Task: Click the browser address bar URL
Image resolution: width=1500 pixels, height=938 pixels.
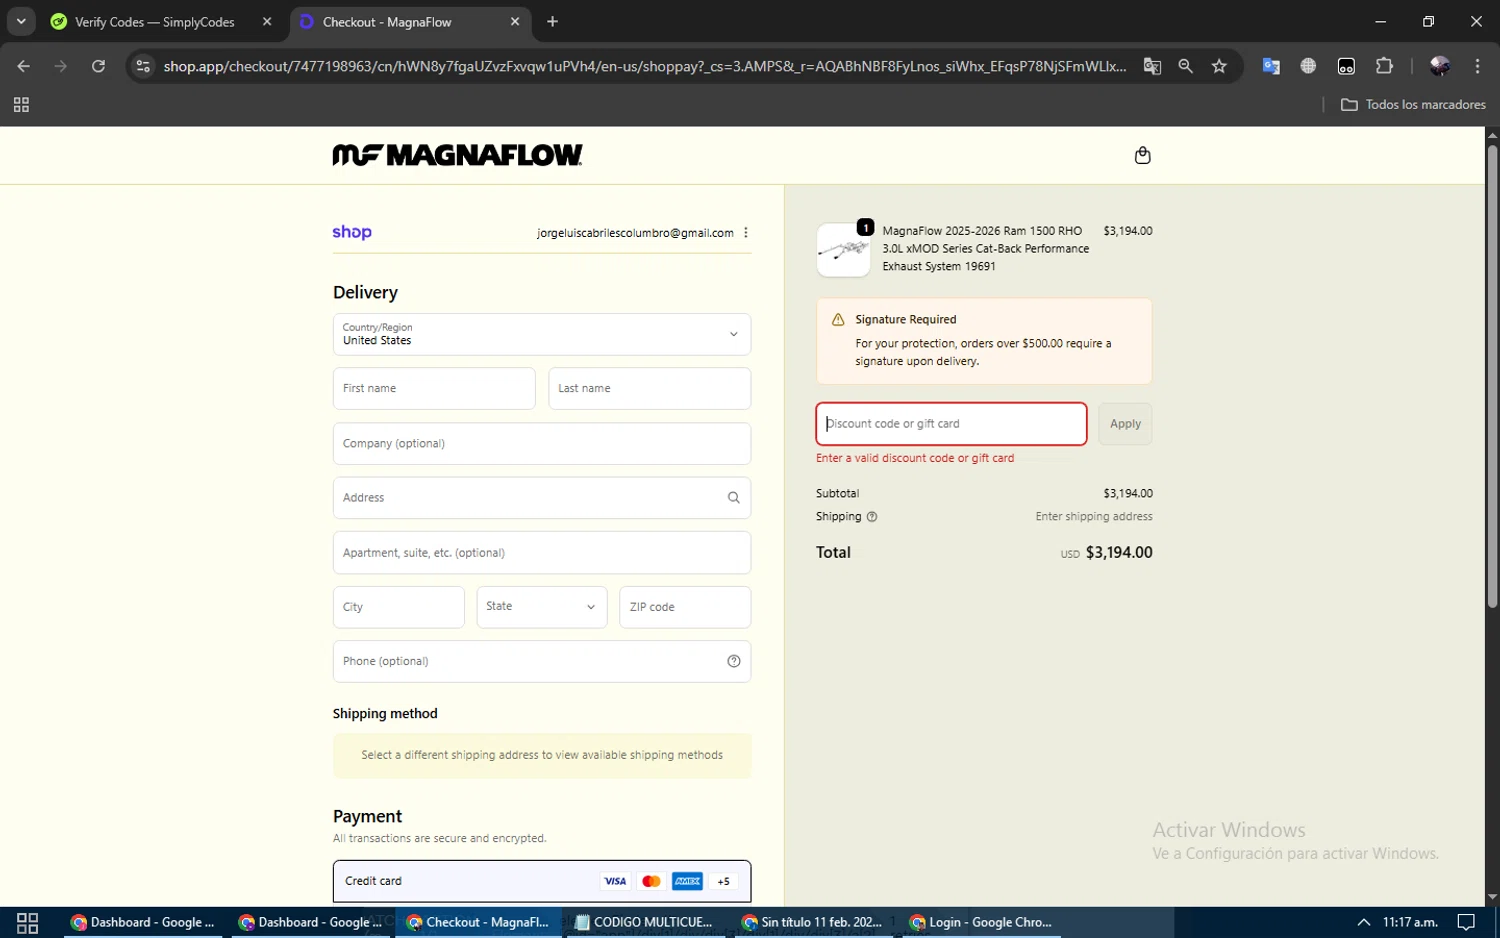Action: click(x=645, y=66)
